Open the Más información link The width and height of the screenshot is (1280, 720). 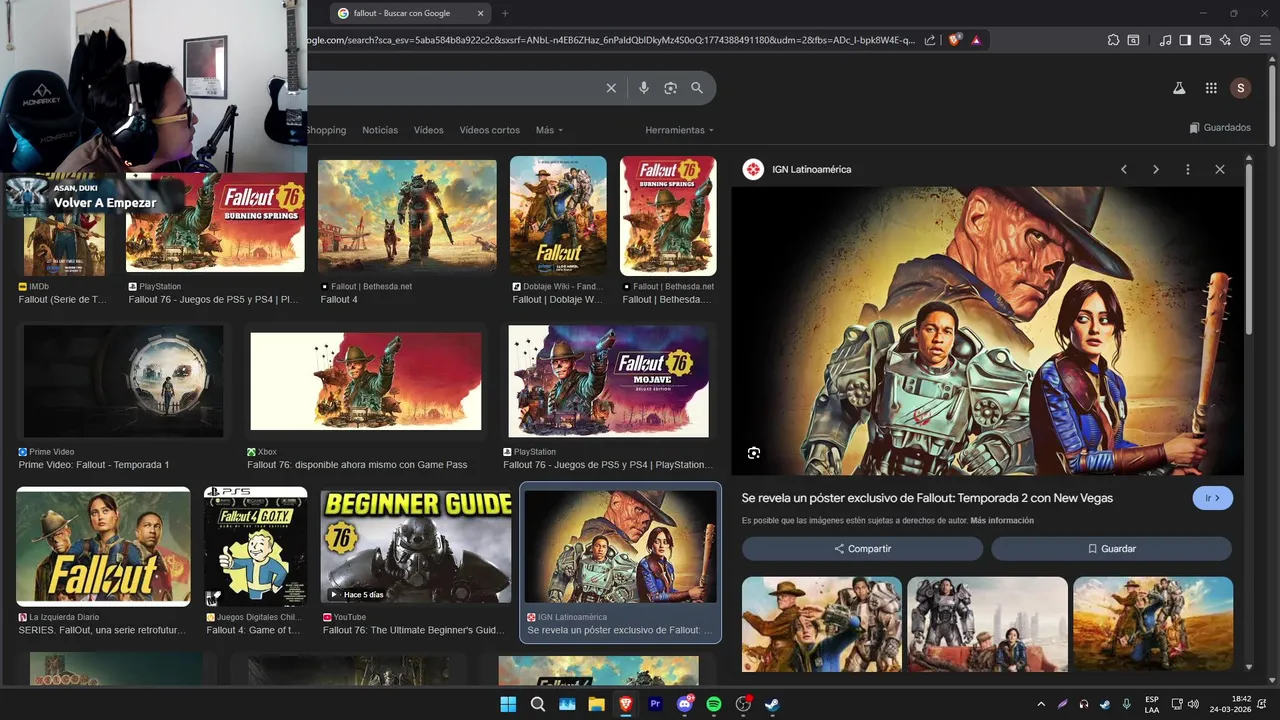(1002, 521)
